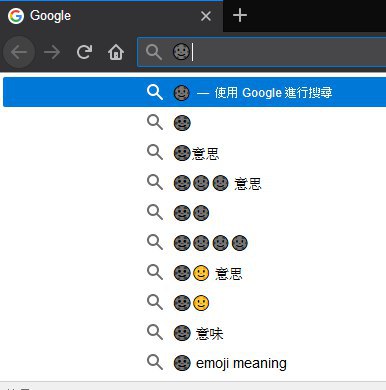Reload the current page

pos(84,52)
